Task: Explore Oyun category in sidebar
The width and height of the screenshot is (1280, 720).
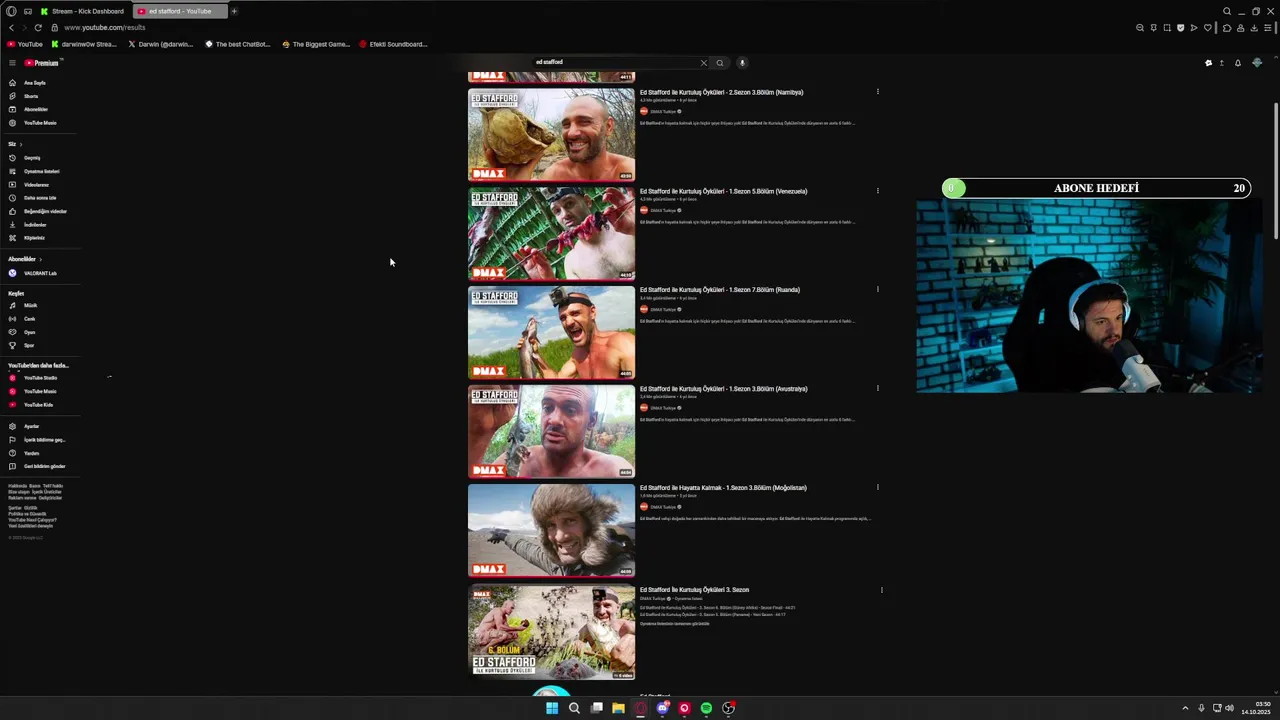Action: (x=29, y=332)
